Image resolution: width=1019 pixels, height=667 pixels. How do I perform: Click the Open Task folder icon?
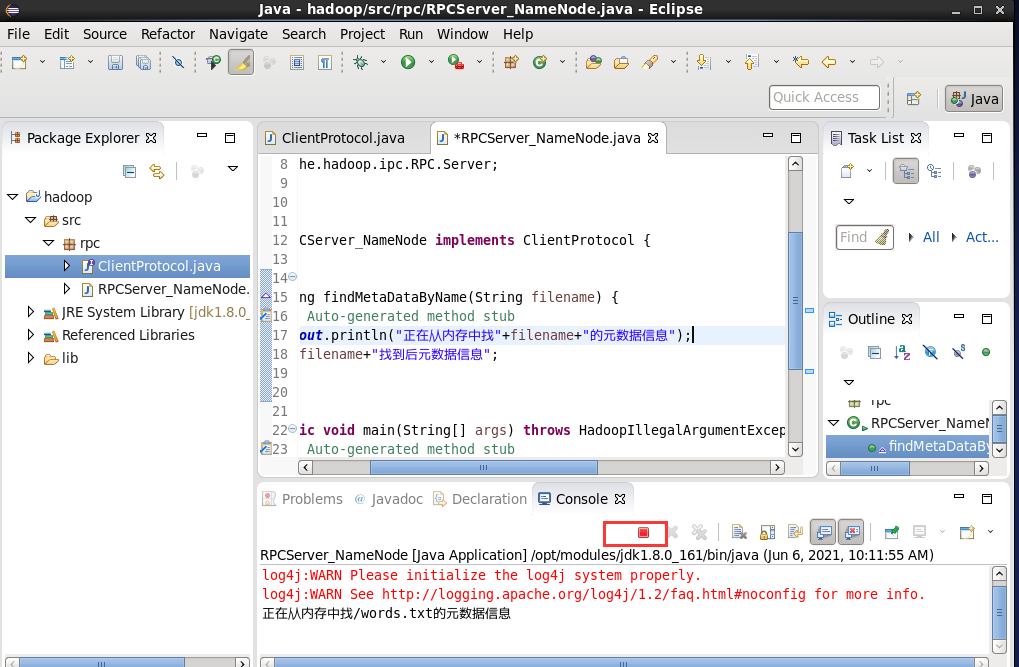[x=621, y=62]
